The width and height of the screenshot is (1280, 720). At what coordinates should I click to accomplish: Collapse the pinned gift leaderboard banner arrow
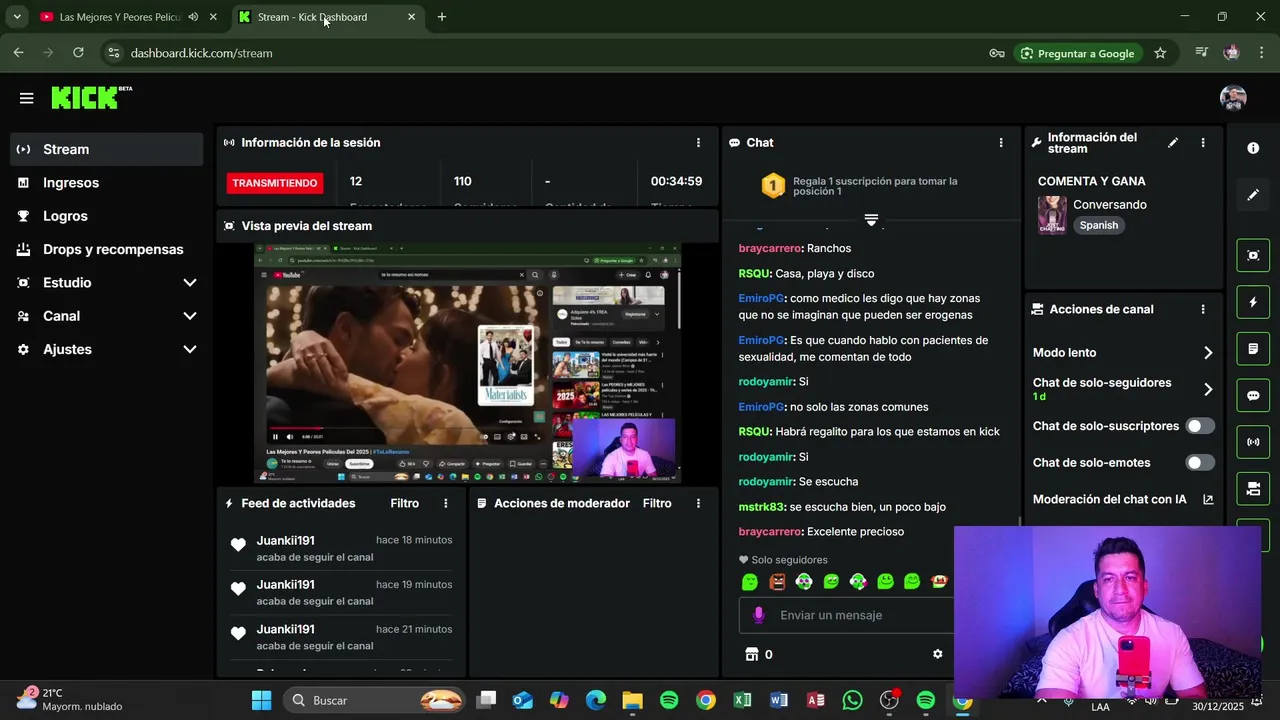871,220
